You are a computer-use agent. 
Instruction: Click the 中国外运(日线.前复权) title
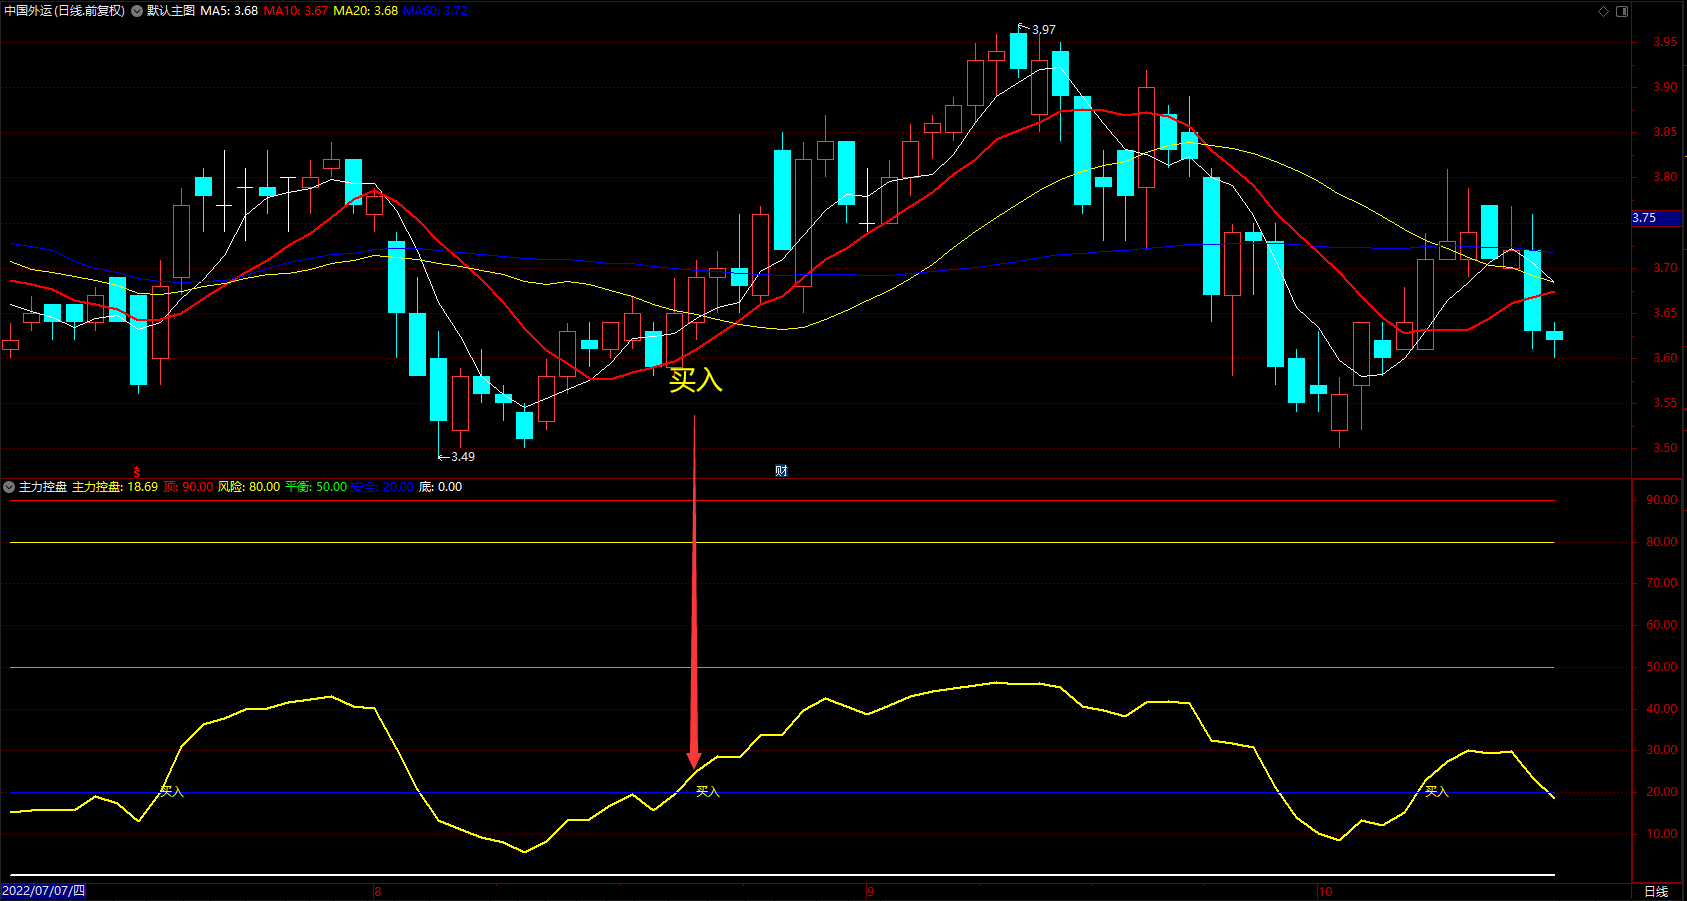[65, 11]
